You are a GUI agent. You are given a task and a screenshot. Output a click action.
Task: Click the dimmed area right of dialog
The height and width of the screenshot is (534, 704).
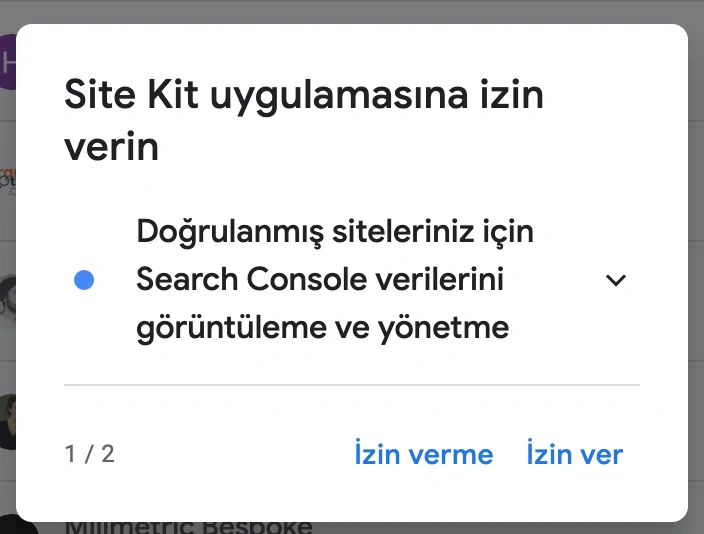696,270
